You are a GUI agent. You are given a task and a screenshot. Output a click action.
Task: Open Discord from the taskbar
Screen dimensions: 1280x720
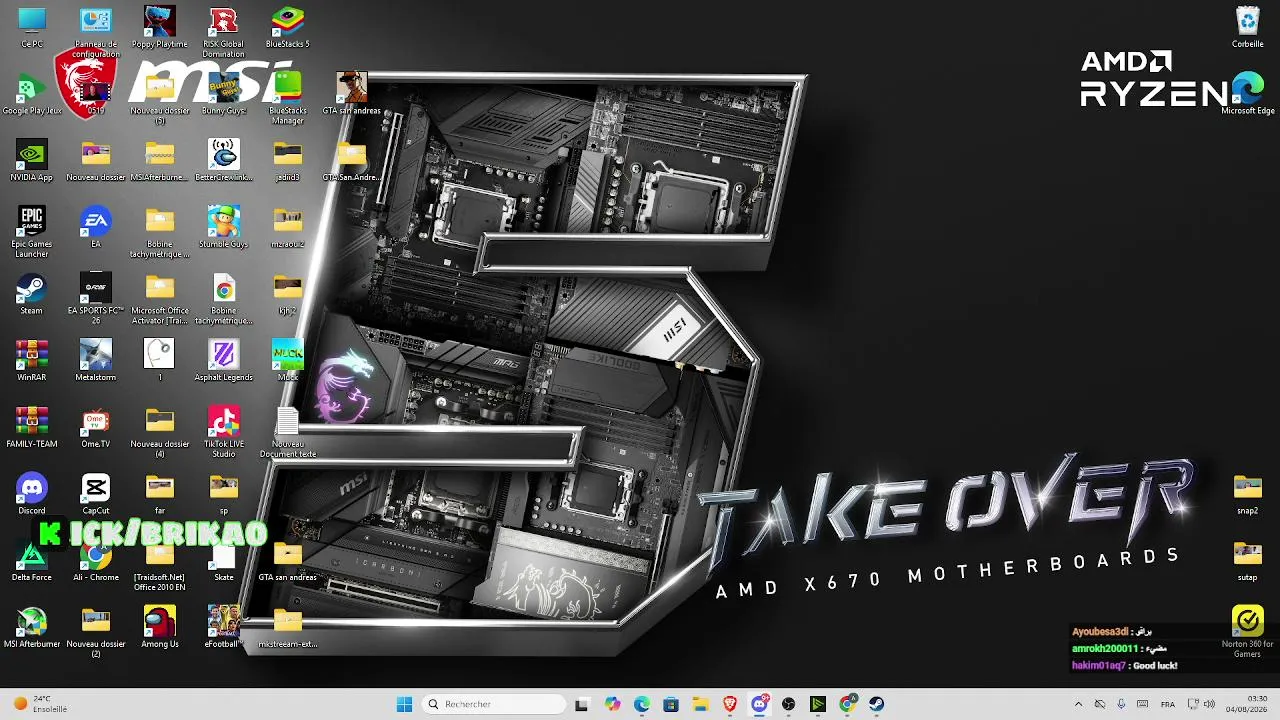(x=760, y=704)
